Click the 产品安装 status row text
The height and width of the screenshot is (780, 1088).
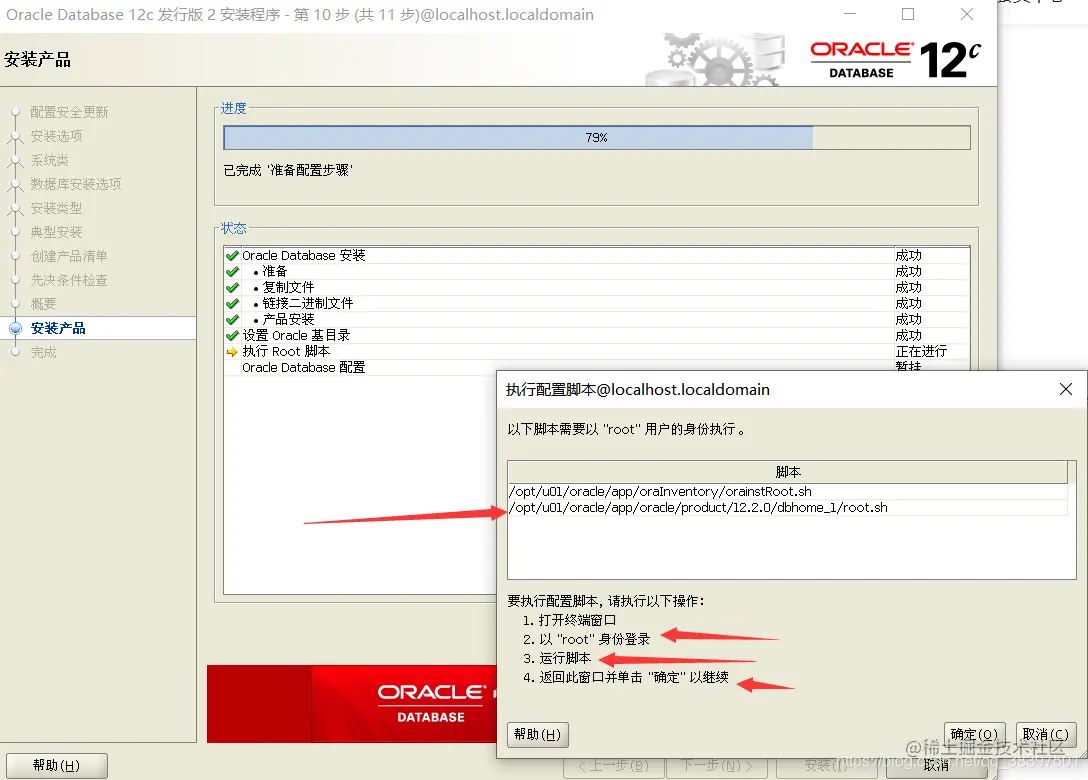point(288,319)
